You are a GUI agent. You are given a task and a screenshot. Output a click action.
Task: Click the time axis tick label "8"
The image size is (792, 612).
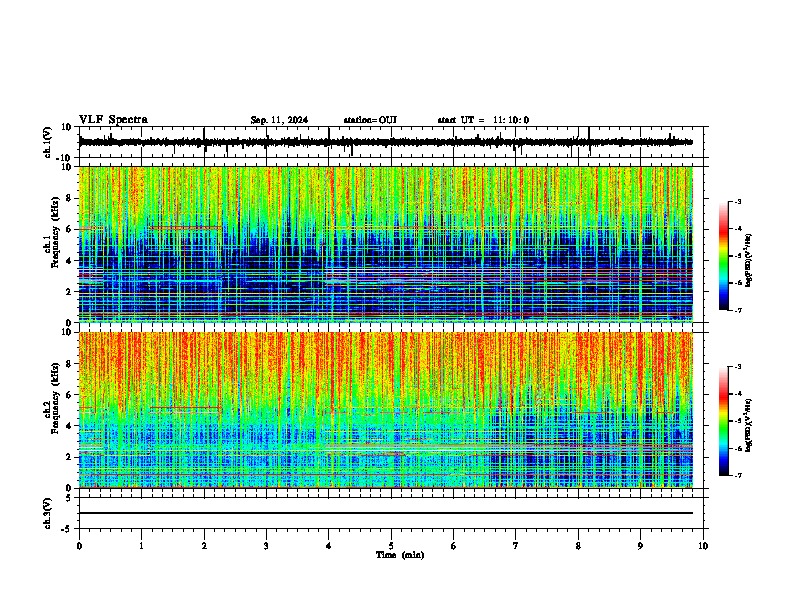[578, 546]
